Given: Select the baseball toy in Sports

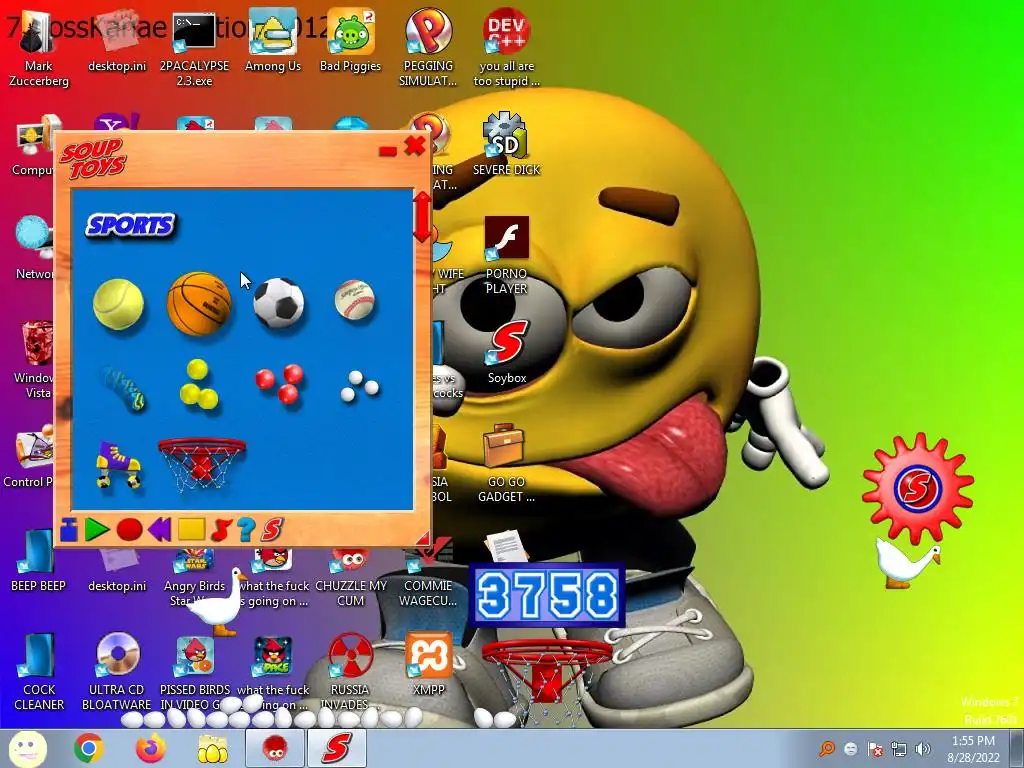Looking at the screenshot, I should point(355,300).
